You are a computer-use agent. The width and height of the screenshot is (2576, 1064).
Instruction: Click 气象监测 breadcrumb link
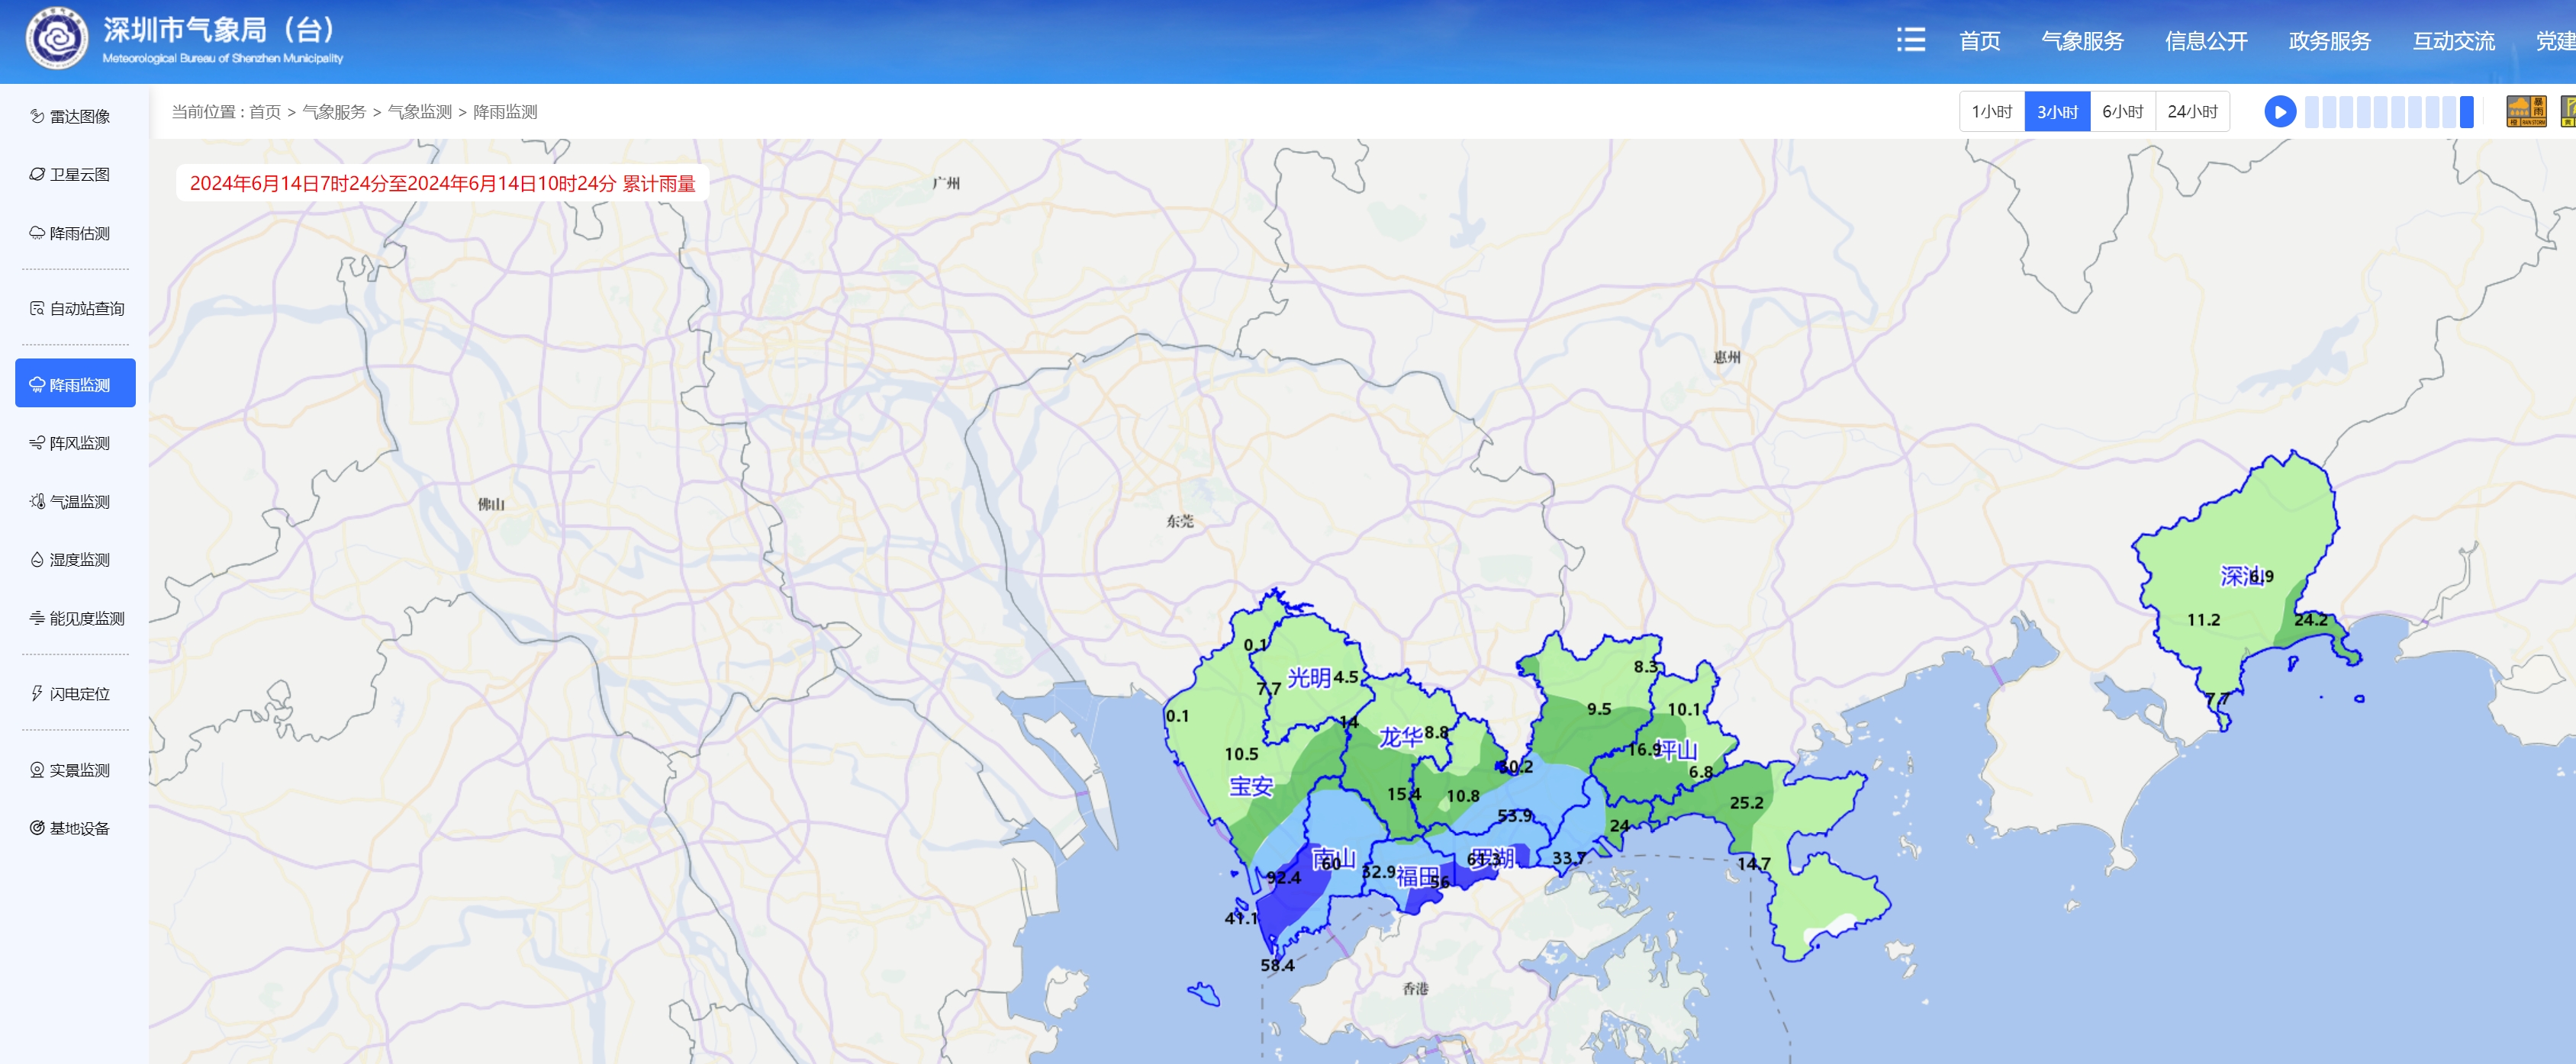click(419, 112)
